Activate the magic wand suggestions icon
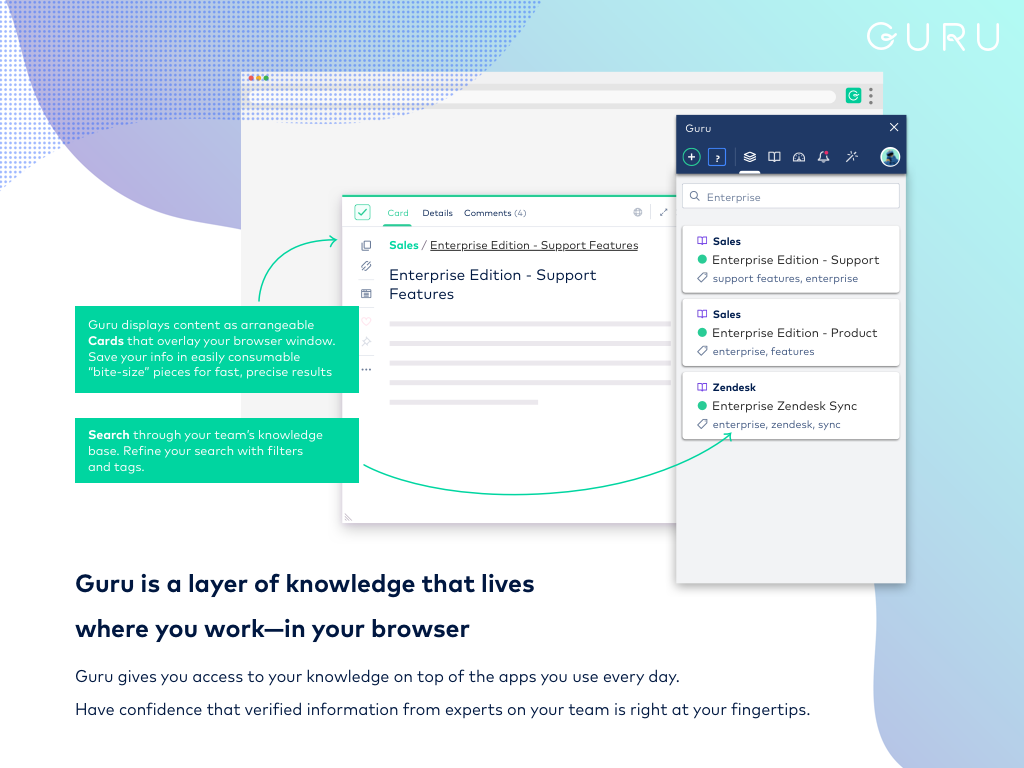Image resolution: width=1024 pixels, height=768 pixels. point(851,157)
